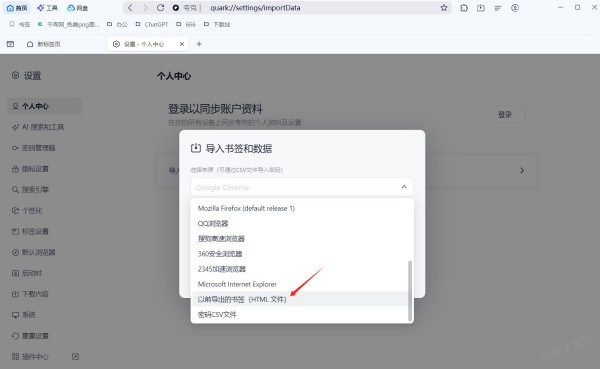The image size is (600, 369).
Task: Choose 2345加速浏览器 from the source list
Action: point(301,269)
